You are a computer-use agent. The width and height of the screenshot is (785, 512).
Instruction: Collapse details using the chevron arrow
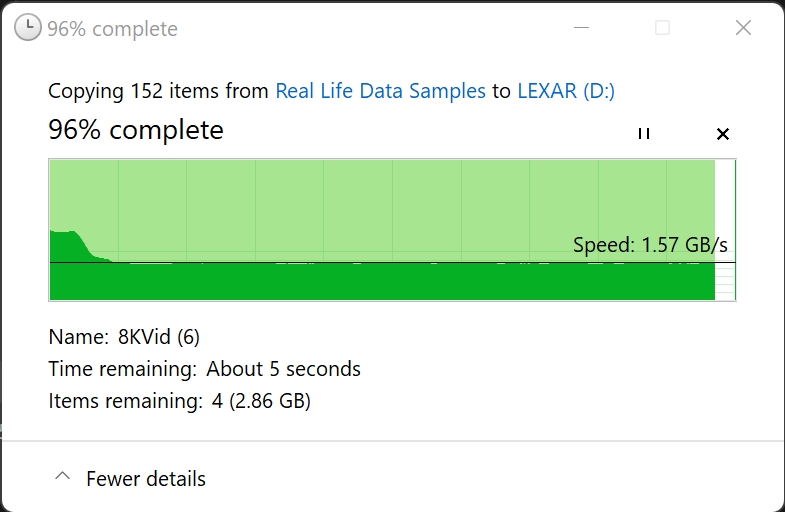coord(63,478)
